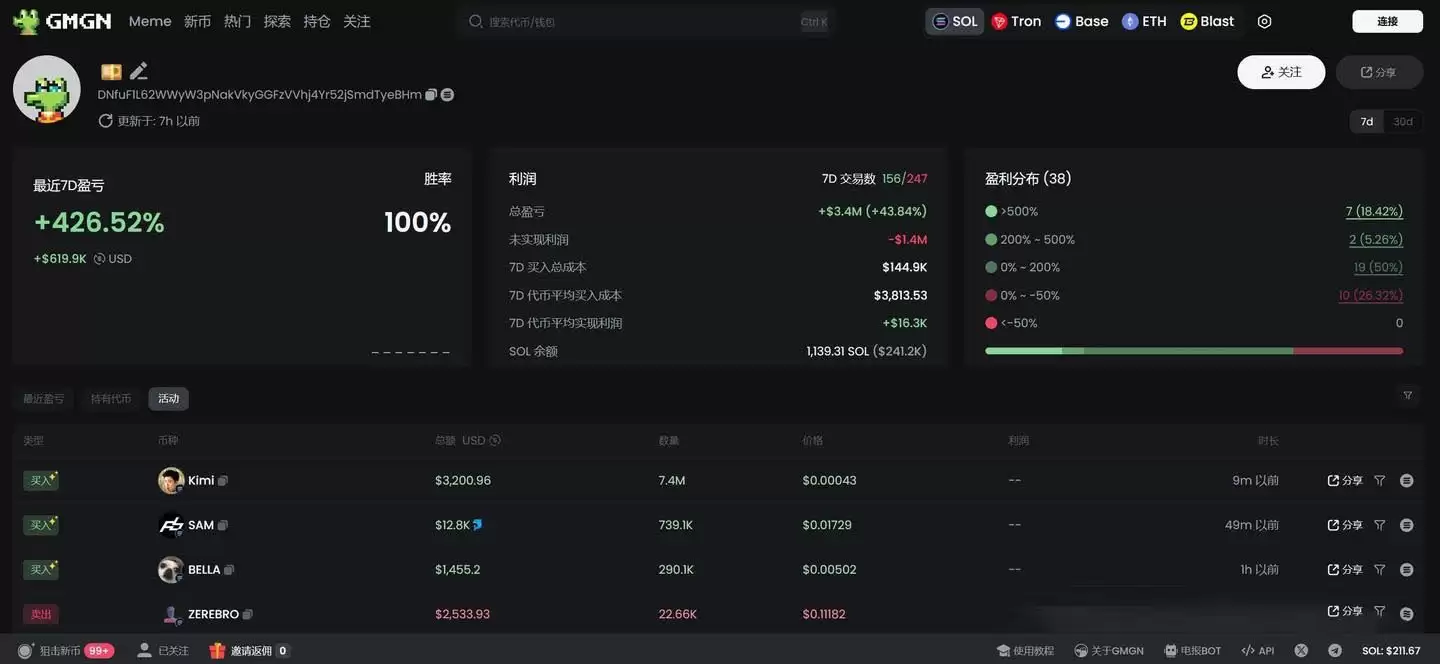This screenshot has height=664, width=1440.
Task: Click the 关注 follow button
Action: 1281,72
